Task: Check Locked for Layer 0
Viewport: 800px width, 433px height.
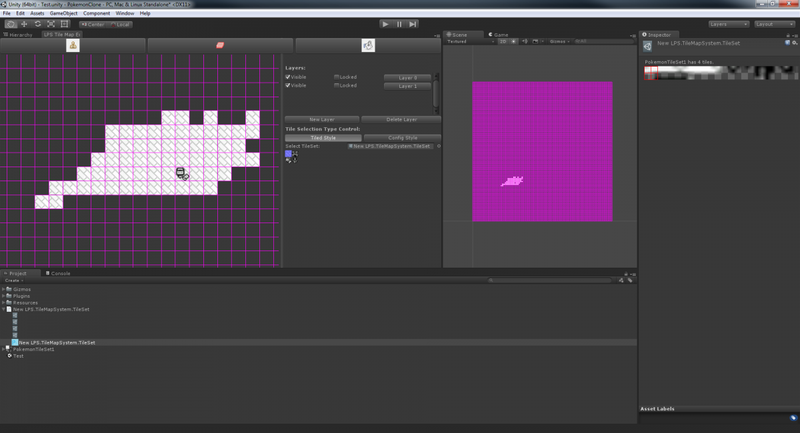Action: click(336, 77)
